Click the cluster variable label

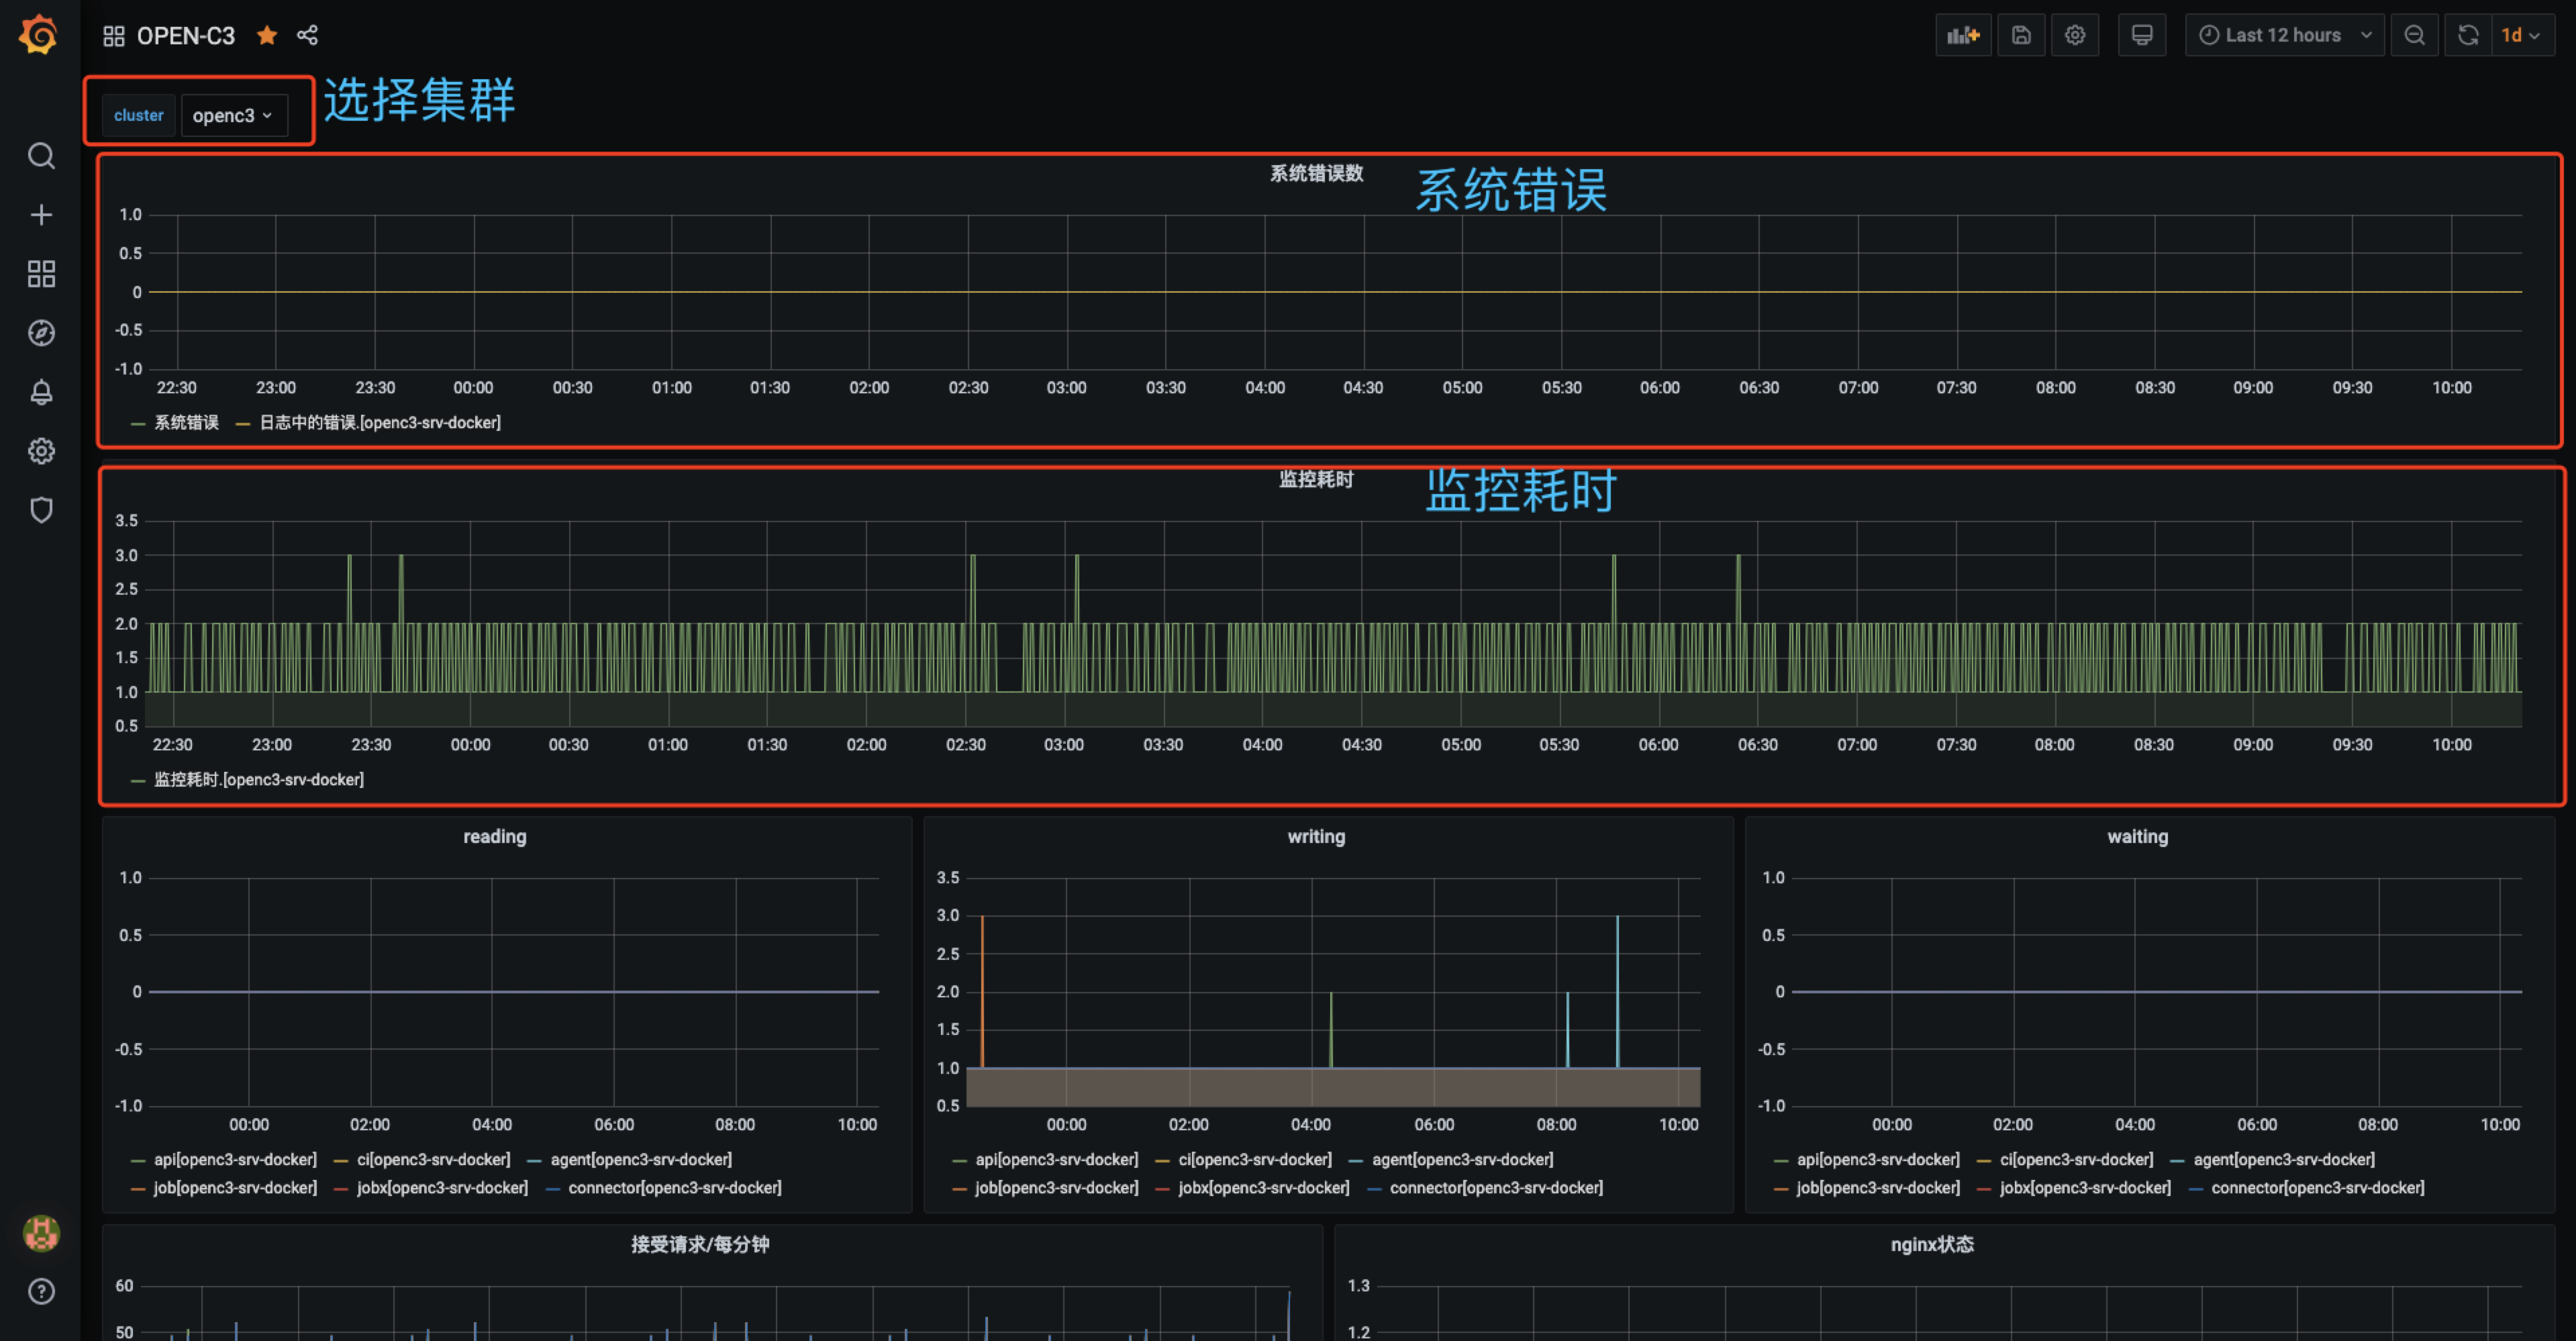point(139,115)
